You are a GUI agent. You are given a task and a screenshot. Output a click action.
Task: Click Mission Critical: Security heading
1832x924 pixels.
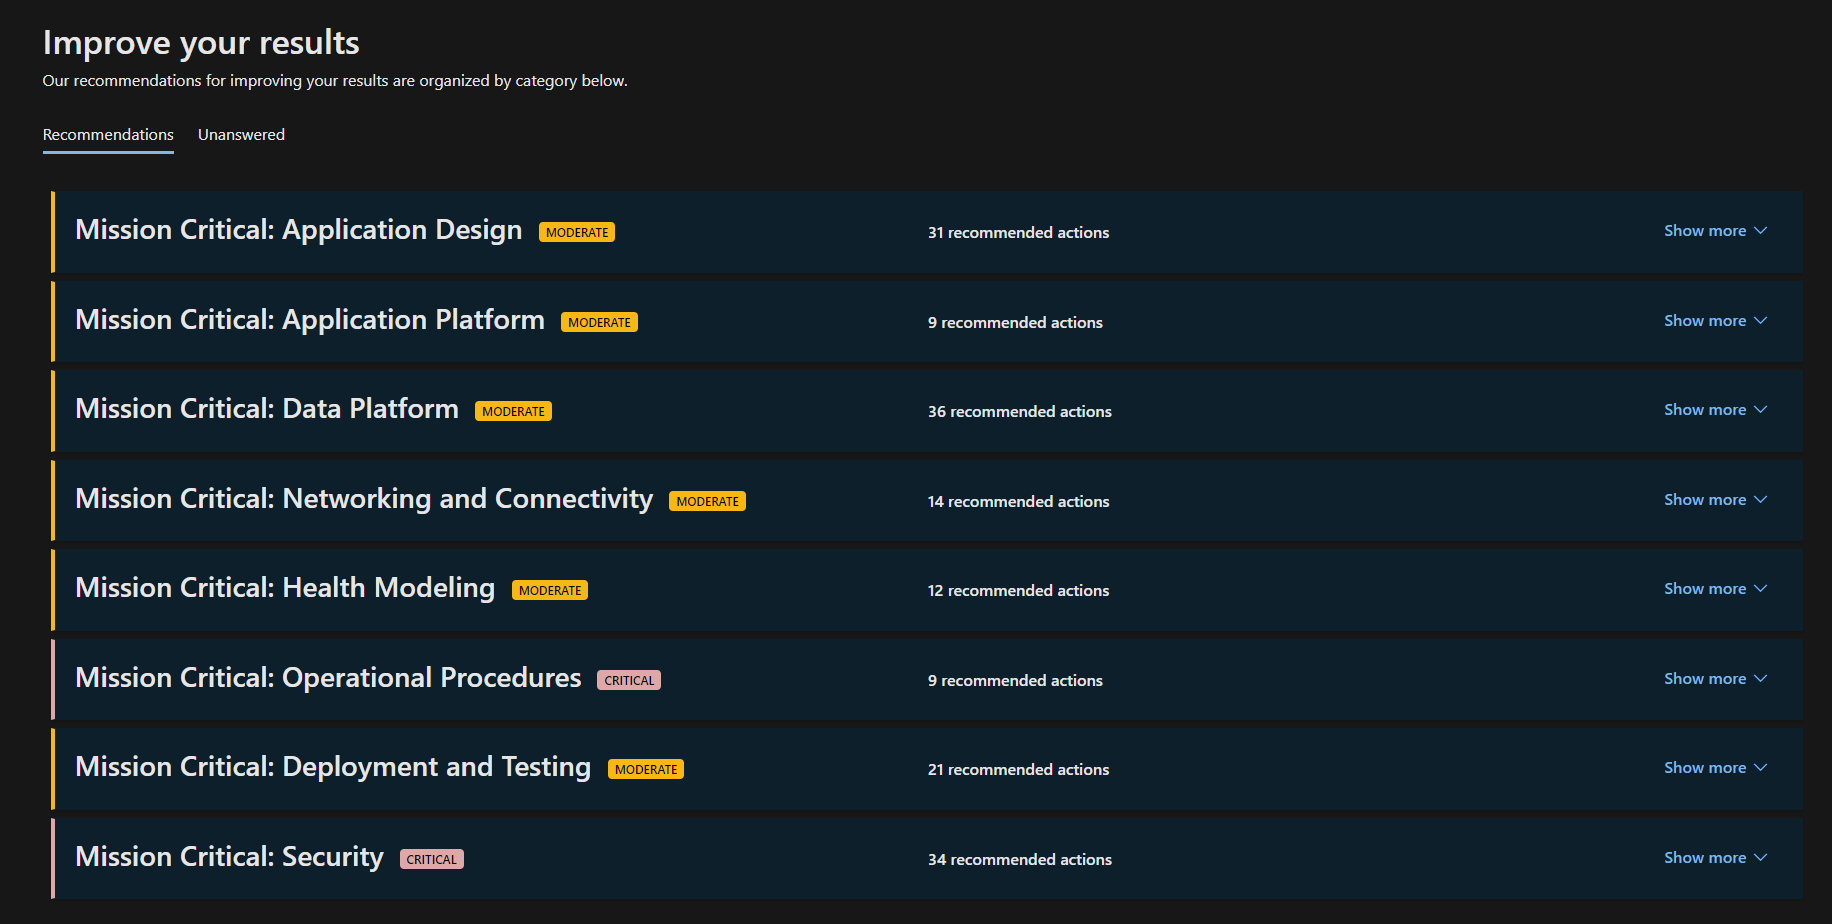(229, 857)
